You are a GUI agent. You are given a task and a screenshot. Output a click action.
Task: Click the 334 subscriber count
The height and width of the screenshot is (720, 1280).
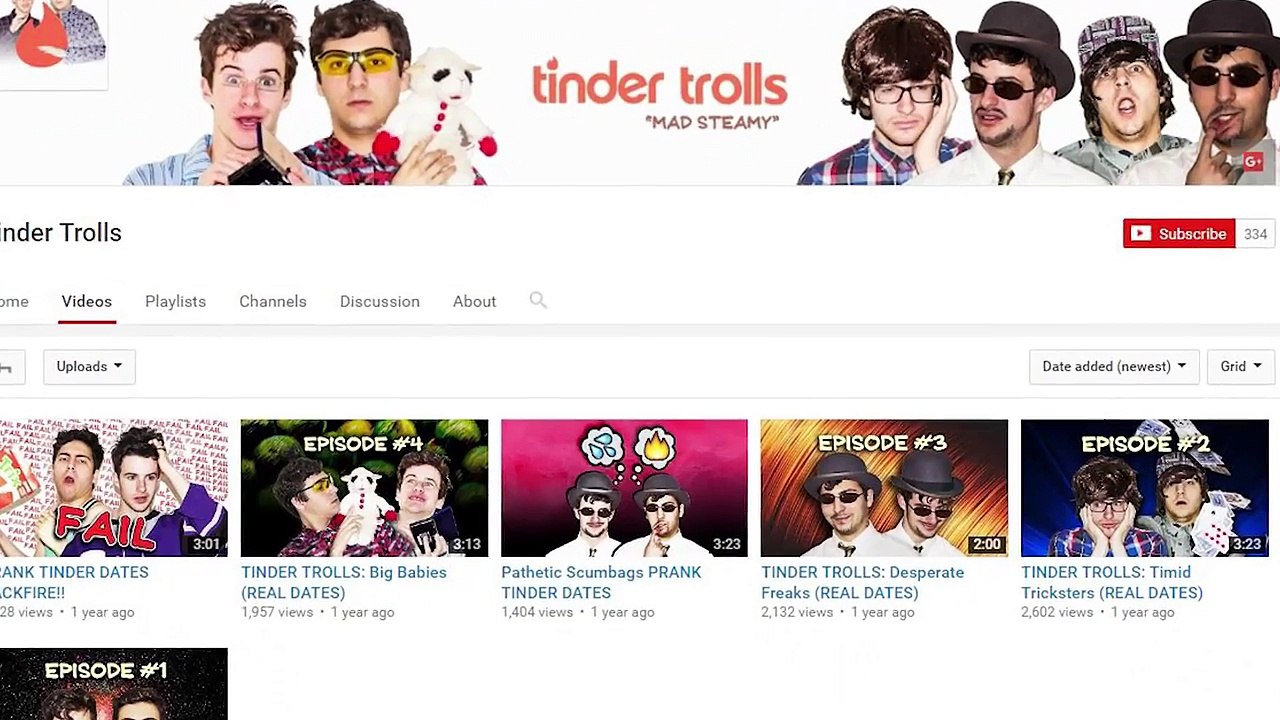pyautogui.click(x=1255, y=234)
